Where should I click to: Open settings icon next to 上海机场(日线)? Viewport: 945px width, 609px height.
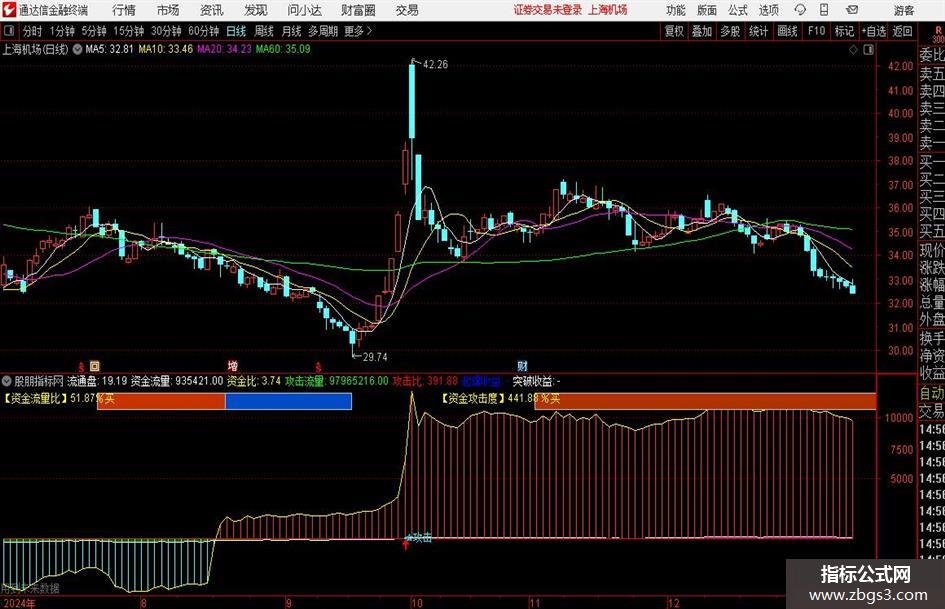78,49
